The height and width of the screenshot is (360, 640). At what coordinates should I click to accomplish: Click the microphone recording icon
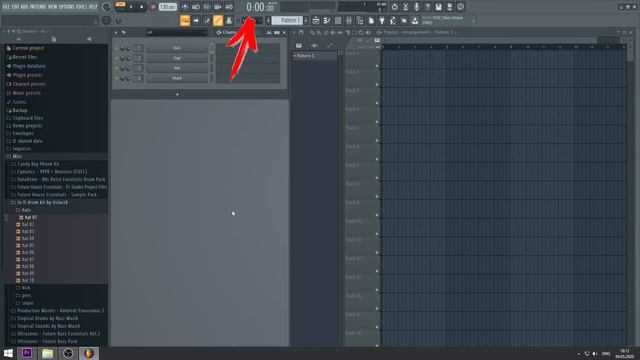[x=416, y=7]
